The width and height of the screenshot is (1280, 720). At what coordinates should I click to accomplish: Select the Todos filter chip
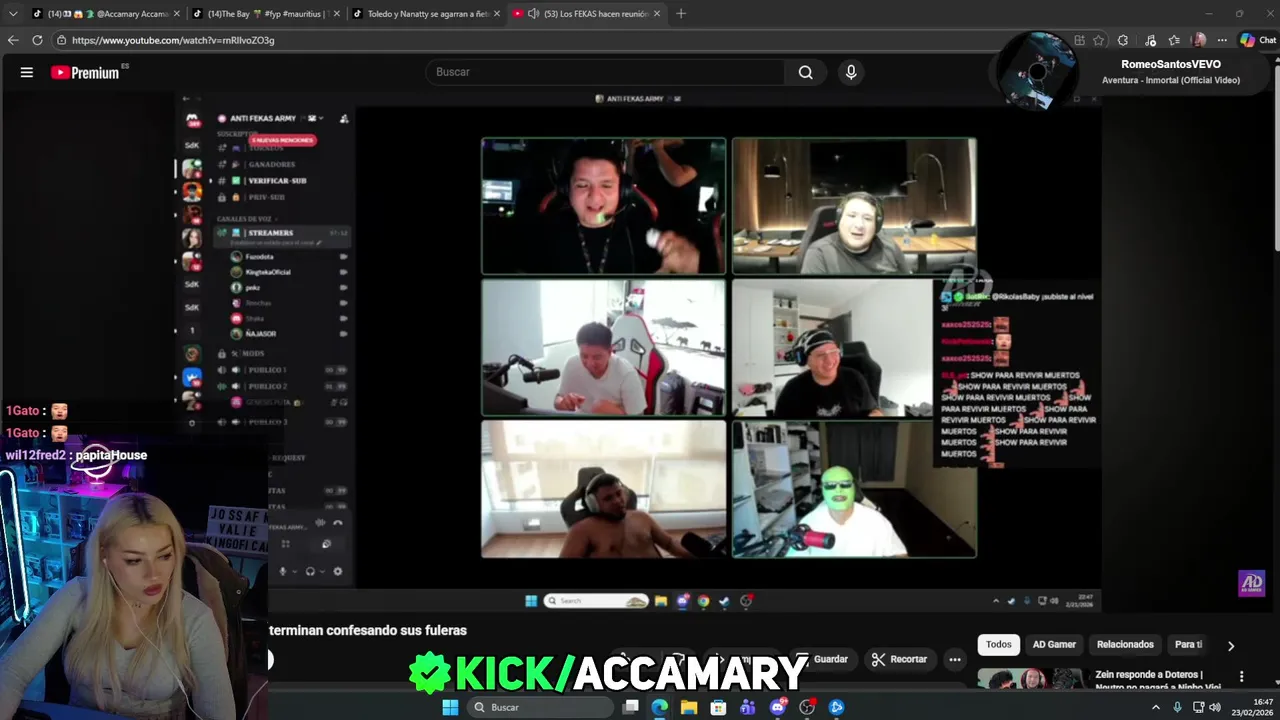pos(999,645)
